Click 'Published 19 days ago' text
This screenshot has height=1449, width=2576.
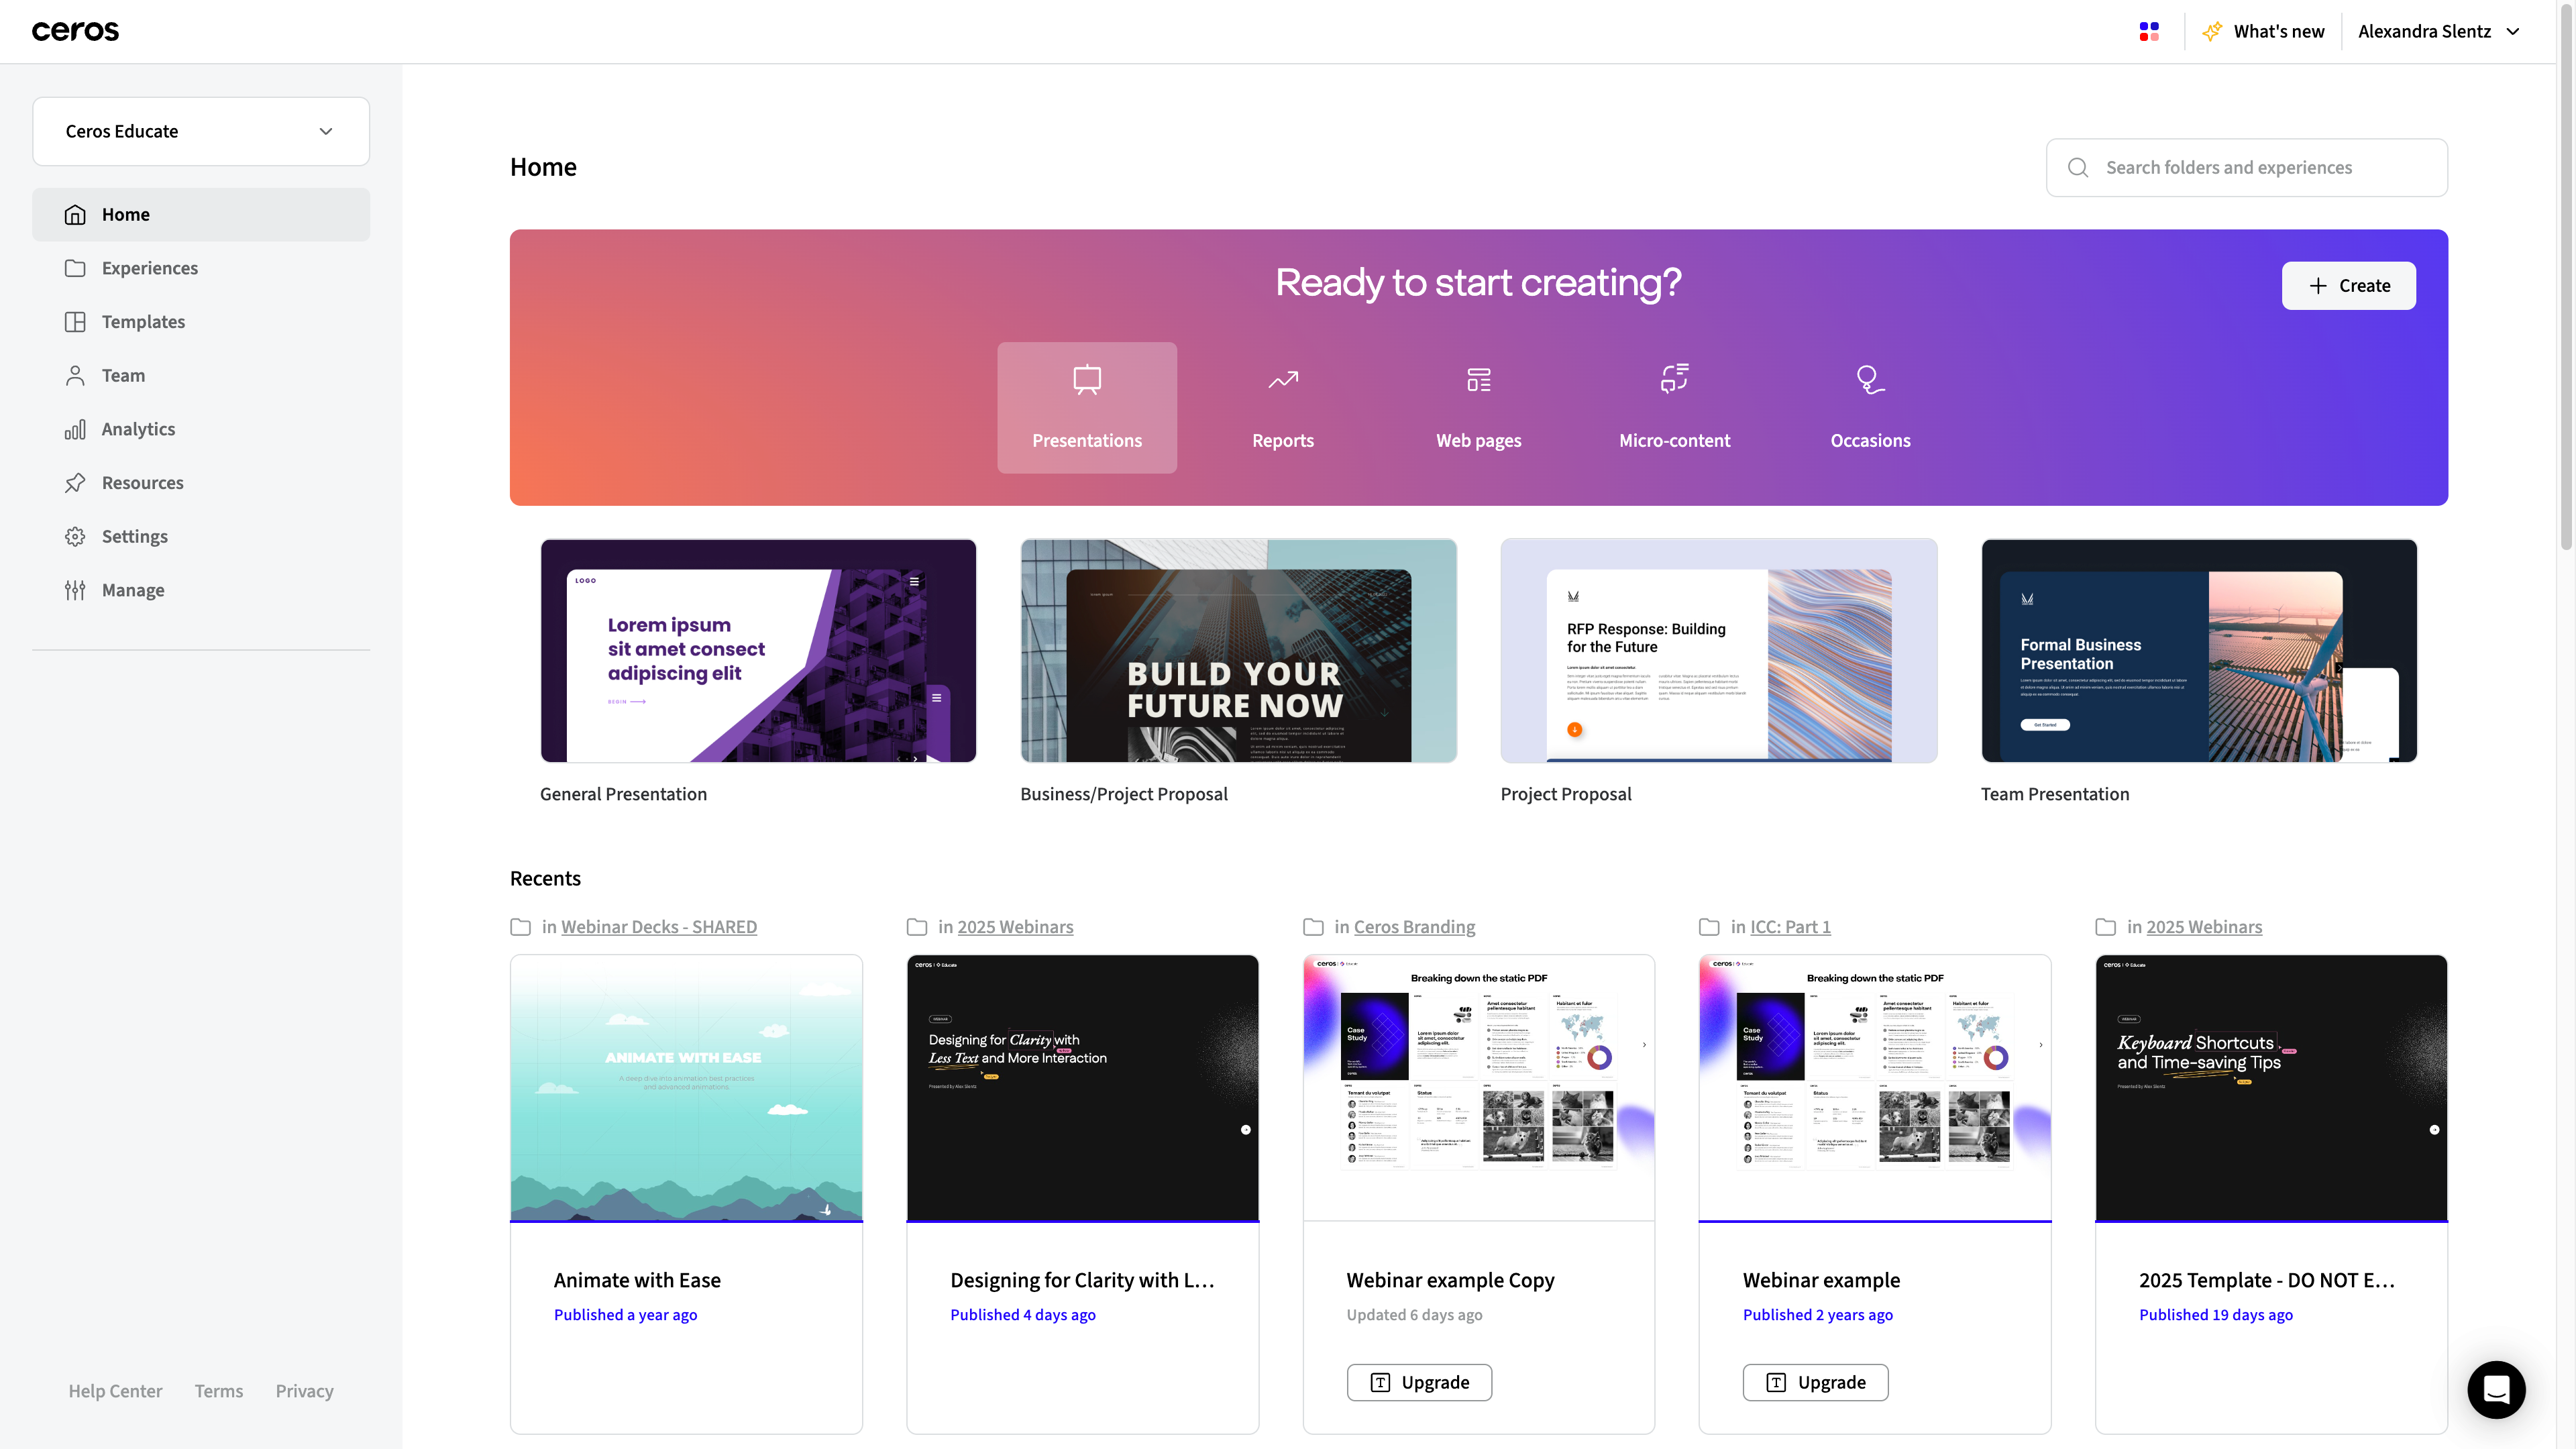click(x=2215, y=1315)
